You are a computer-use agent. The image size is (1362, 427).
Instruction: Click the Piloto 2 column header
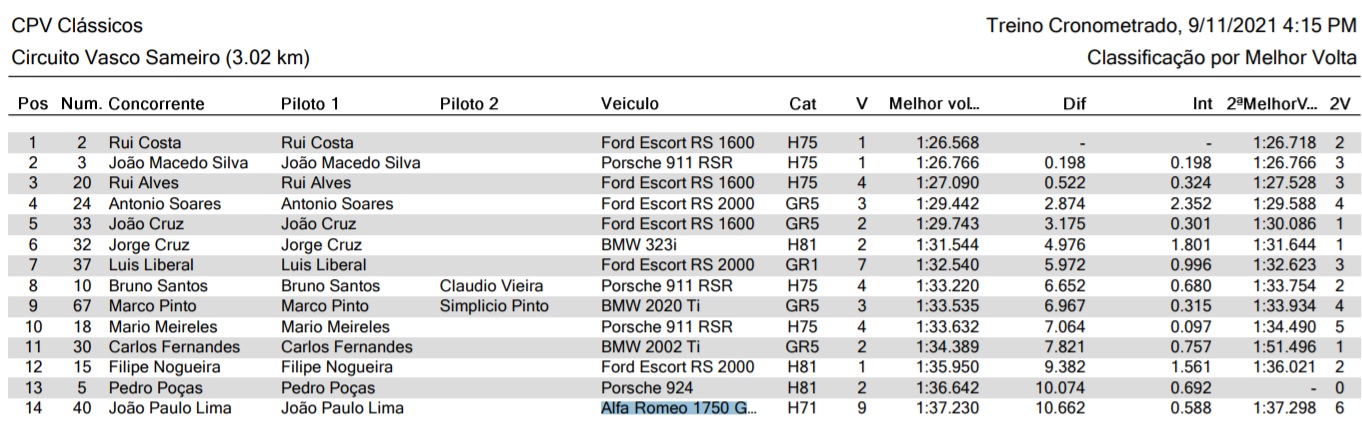[x=468, y=104]
